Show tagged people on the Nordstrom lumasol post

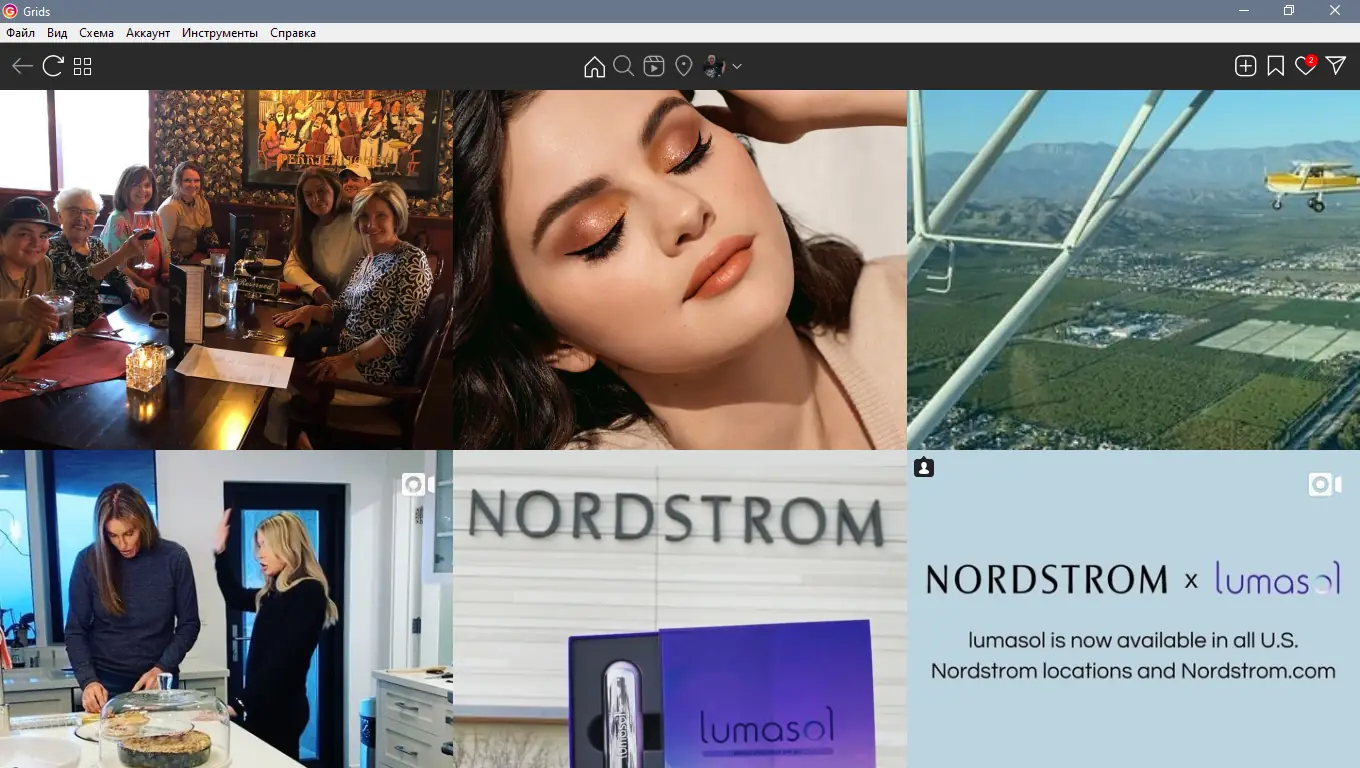924,466
